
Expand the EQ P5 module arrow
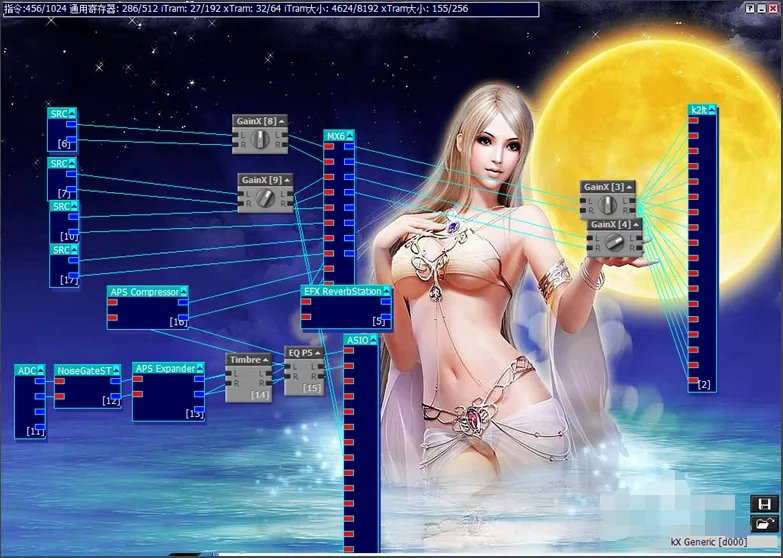click(318, 353)
